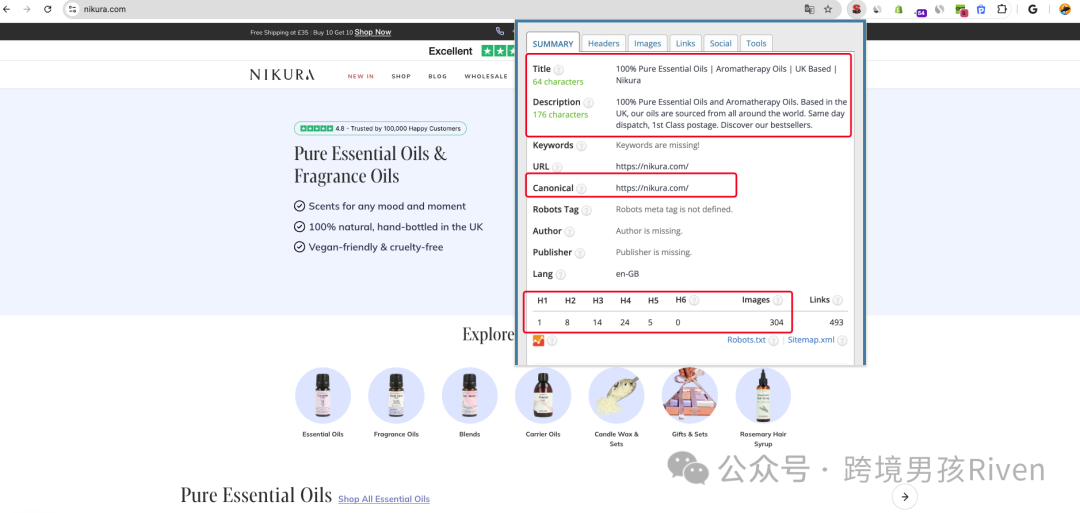Viewport: 1080px width, 513px height.
Task: Switch to the Links tab
Action: click(x=685, y=43)
